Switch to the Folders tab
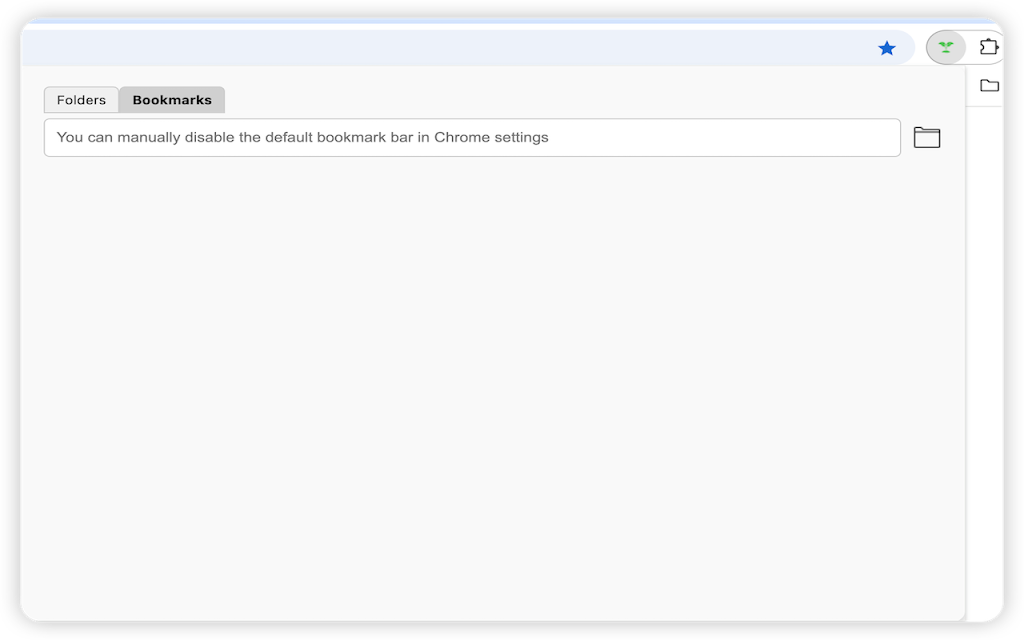Image resolution: width=1024 pixels, height=640 pixels. (81, 100)
